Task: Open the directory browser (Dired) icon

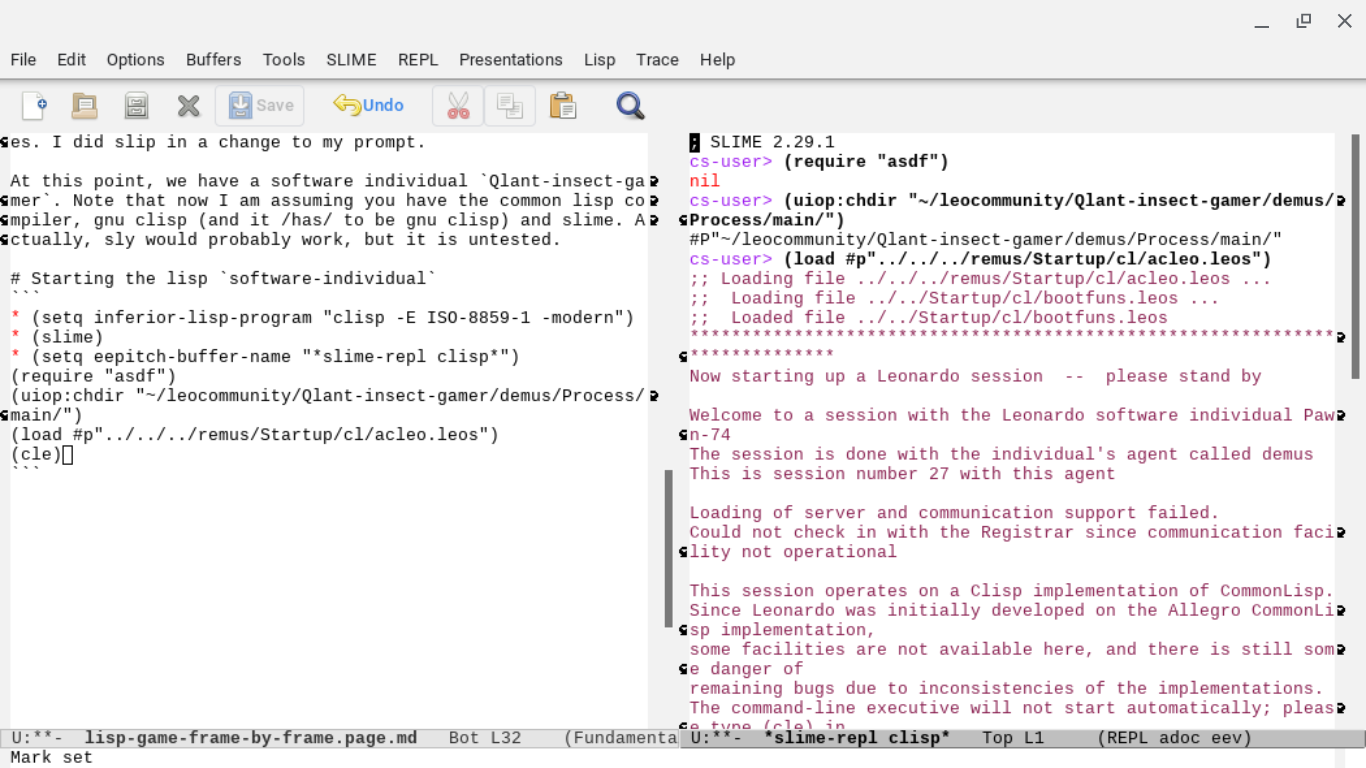Action: pyautogui.click(x=136, y=105)
